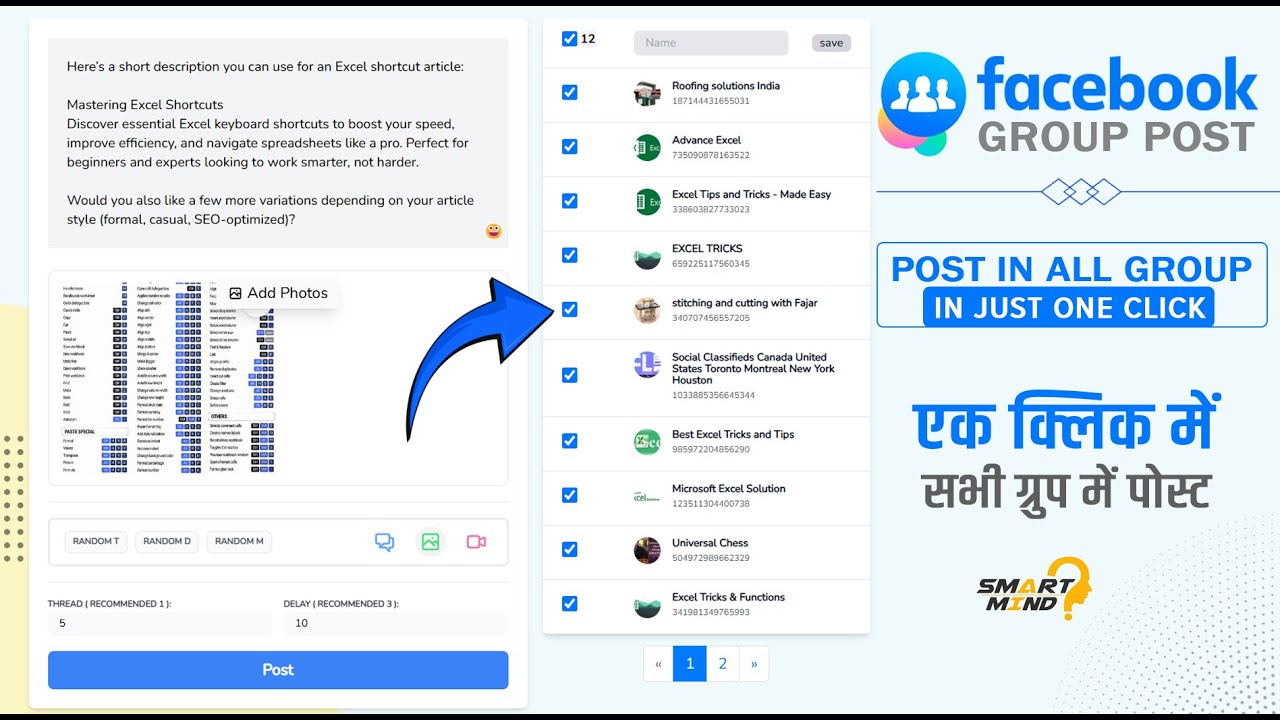The width and height of the screenshot is (1280, 720).
Task: Click group ID 985972204856290
Action: click(711, 449)
